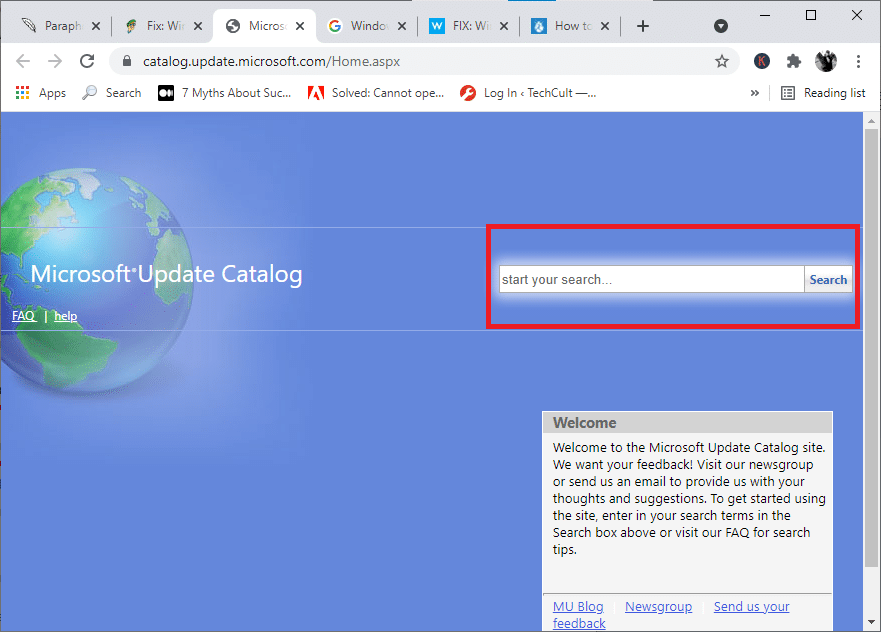Click the user profile avatar icon
Viewport: 881px width, 632px height.
pyautogui.click(x=826, y=61)
